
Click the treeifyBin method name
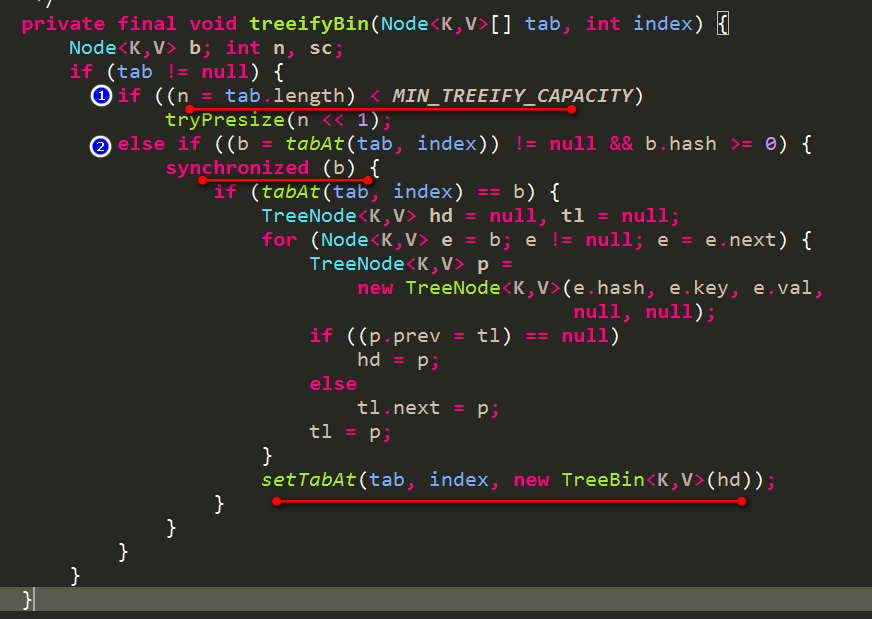point(309,24)
